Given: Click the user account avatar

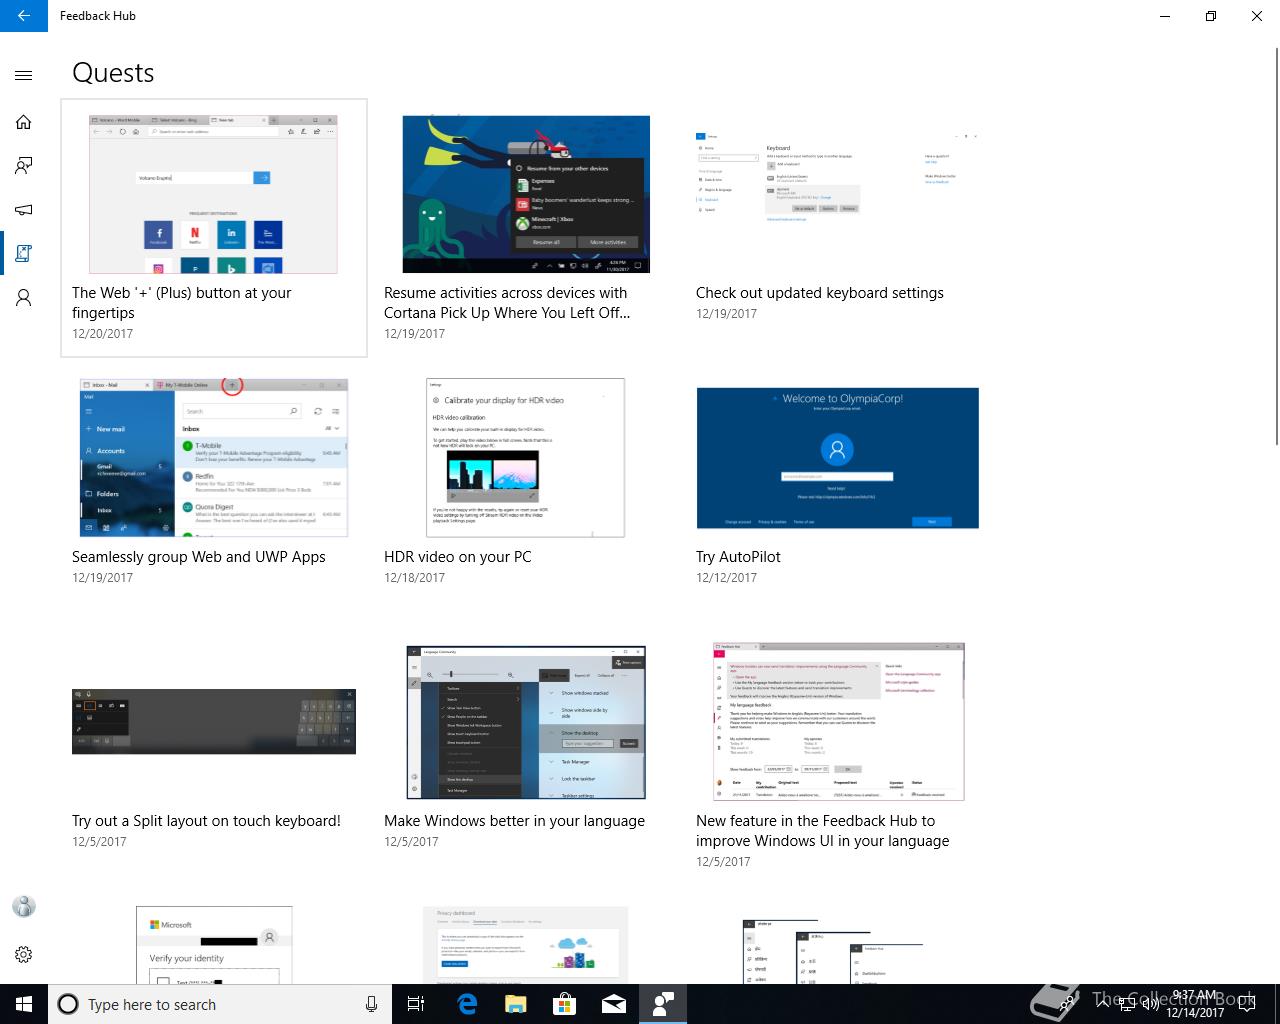Looking at the screenshot, I should click(x=24, y=906).
